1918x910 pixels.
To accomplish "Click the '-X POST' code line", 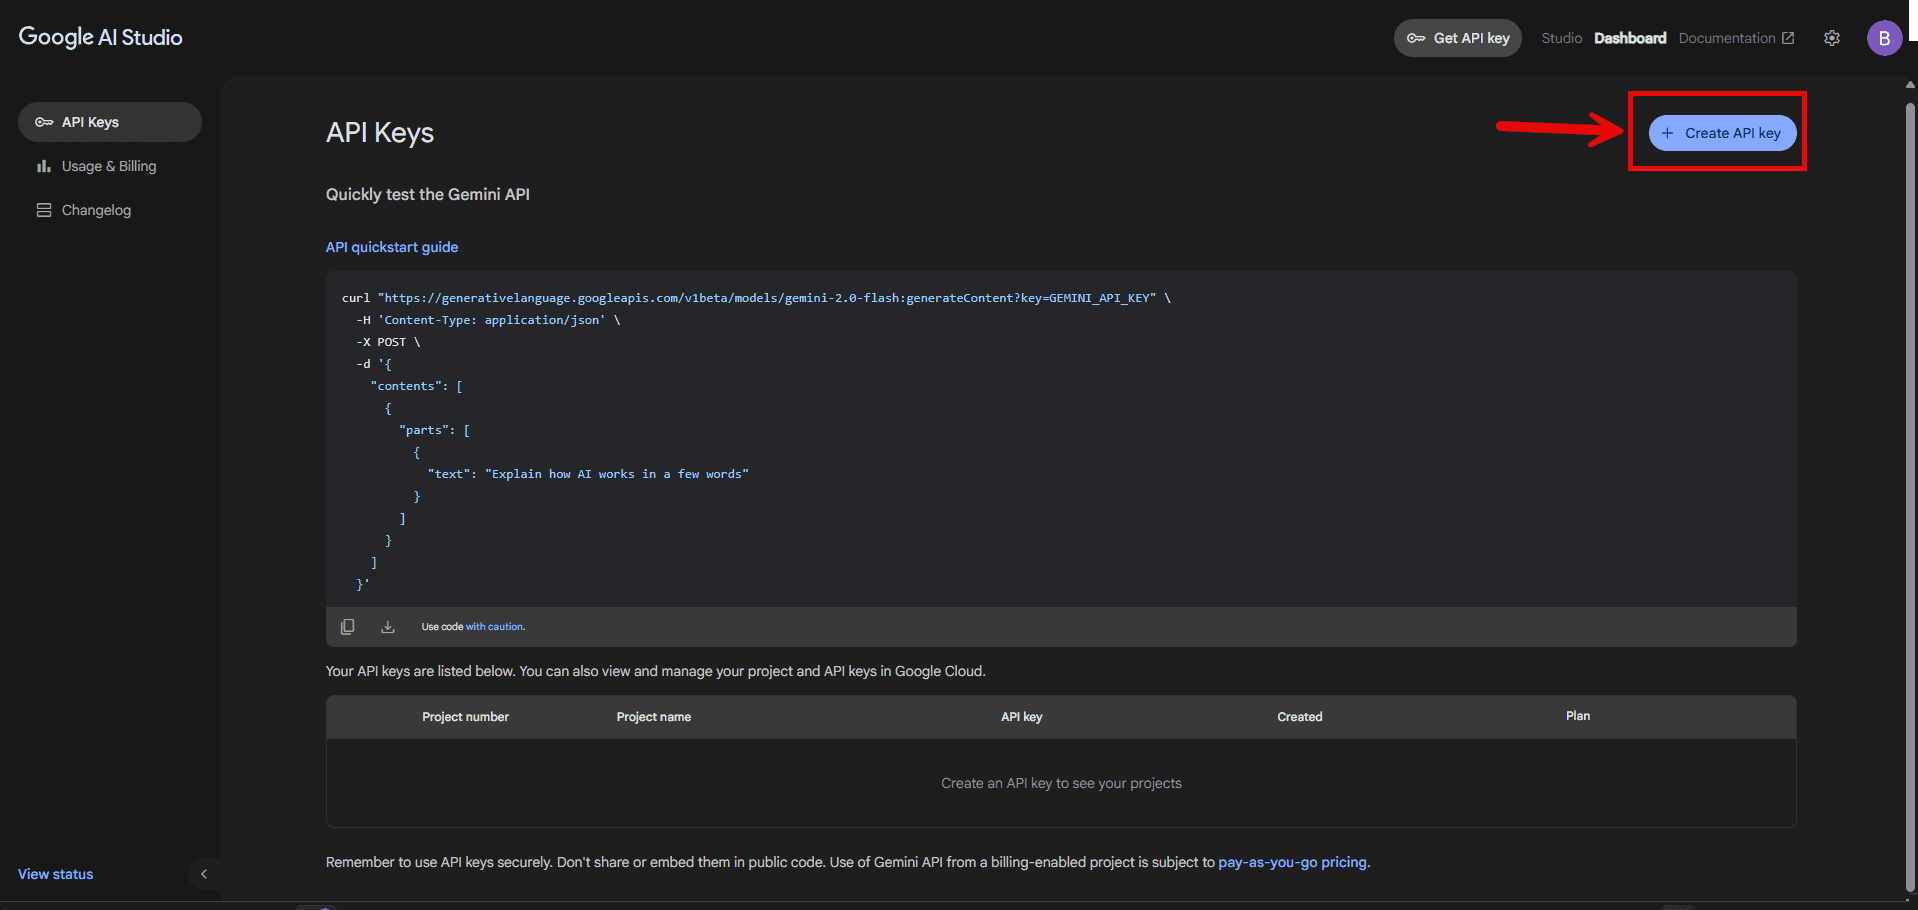I will pos(388,342).
